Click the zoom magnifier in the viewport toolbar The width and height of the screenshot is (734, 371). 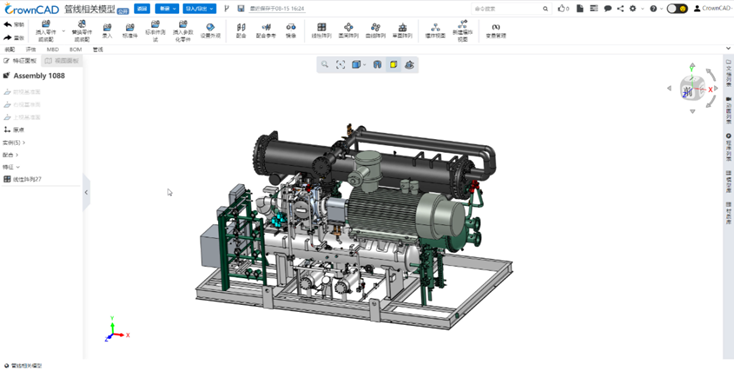pos(324,65)
